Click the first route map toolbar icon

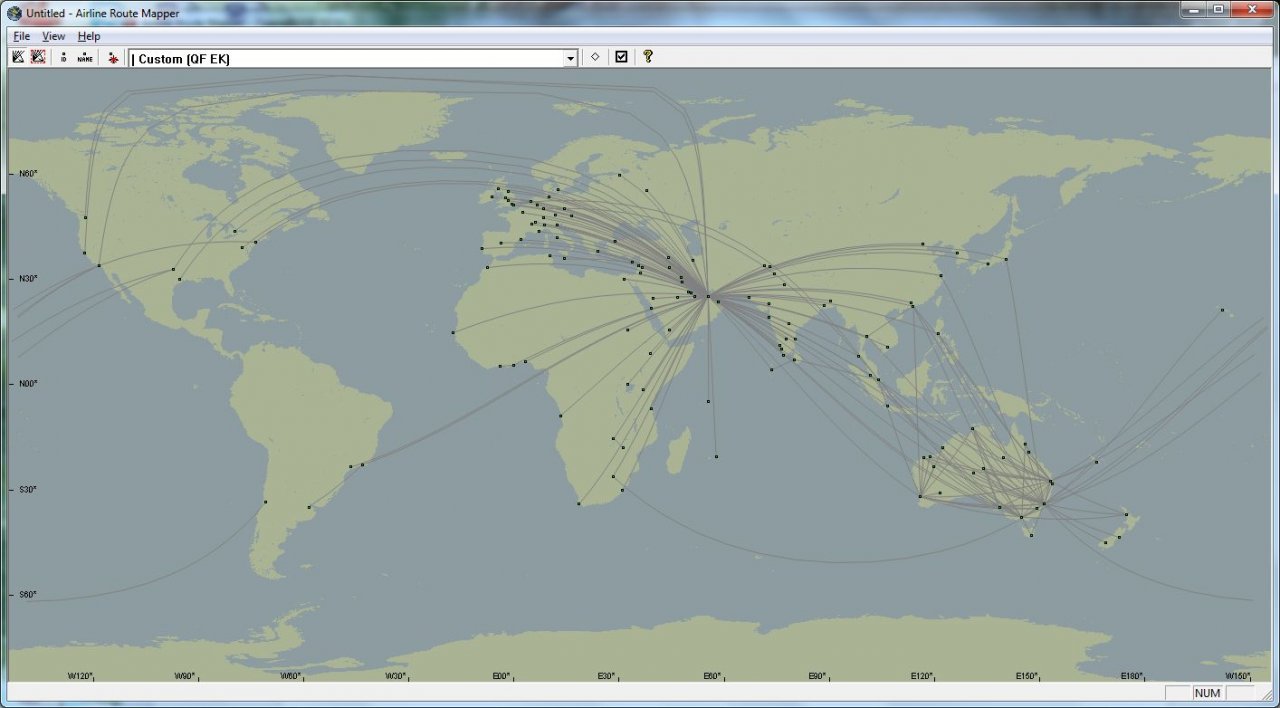[x=18, y=58]
